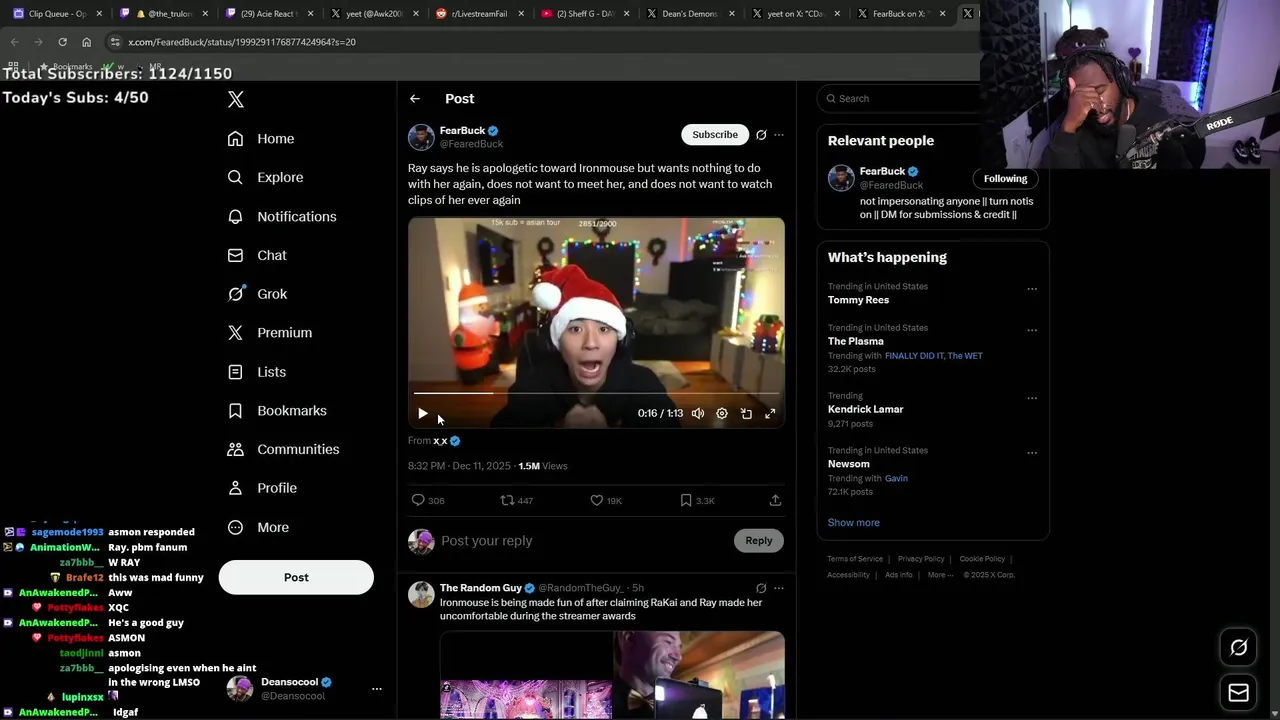Image resolution: width=1280 pixels, height=720 pixels.
Task: Open Kendrick Lamar trending topic
Action: (865, 409)
